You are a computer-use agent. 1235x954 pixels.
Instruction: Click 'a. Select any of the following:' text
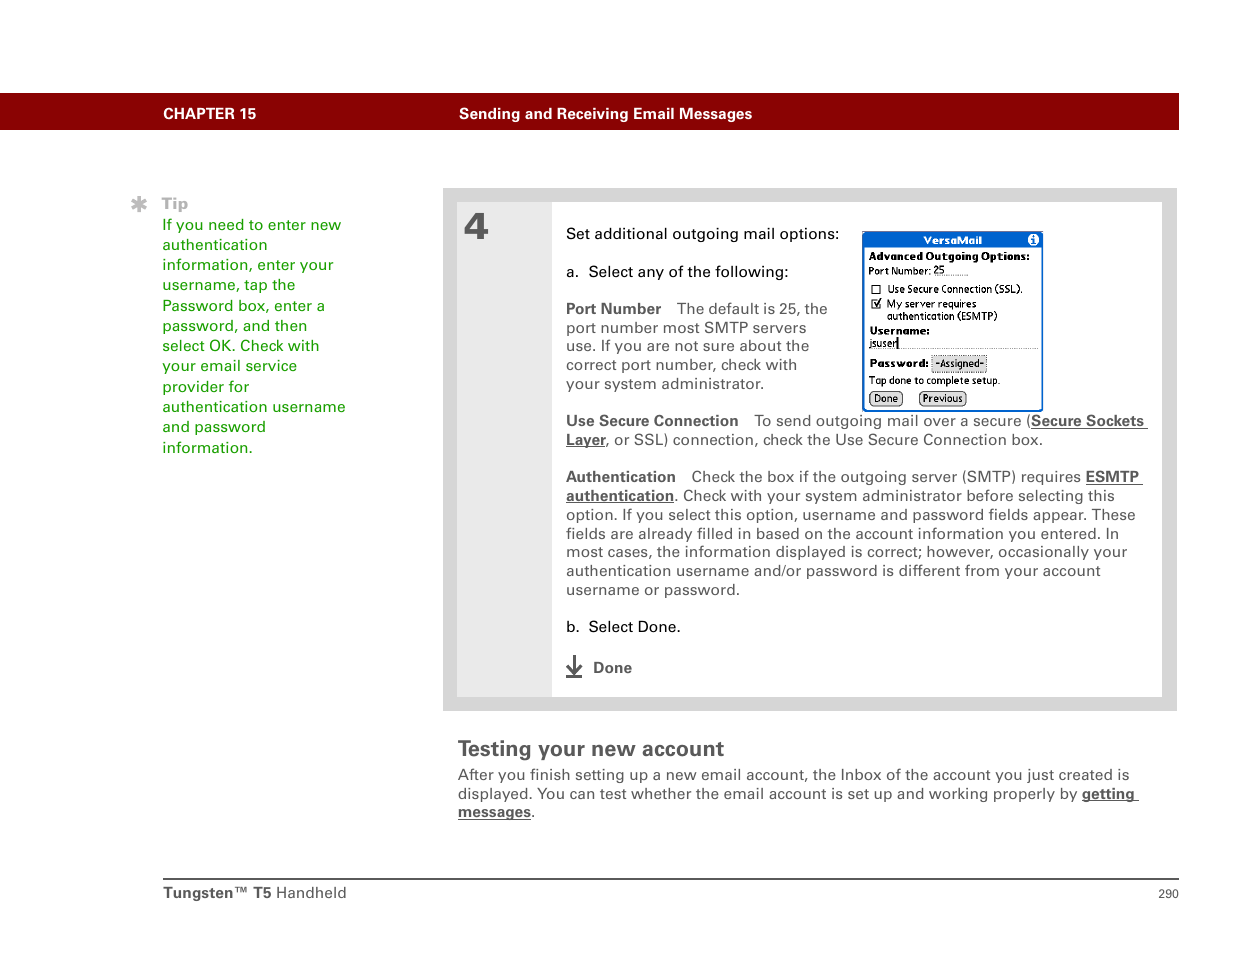tap(677, 272)
